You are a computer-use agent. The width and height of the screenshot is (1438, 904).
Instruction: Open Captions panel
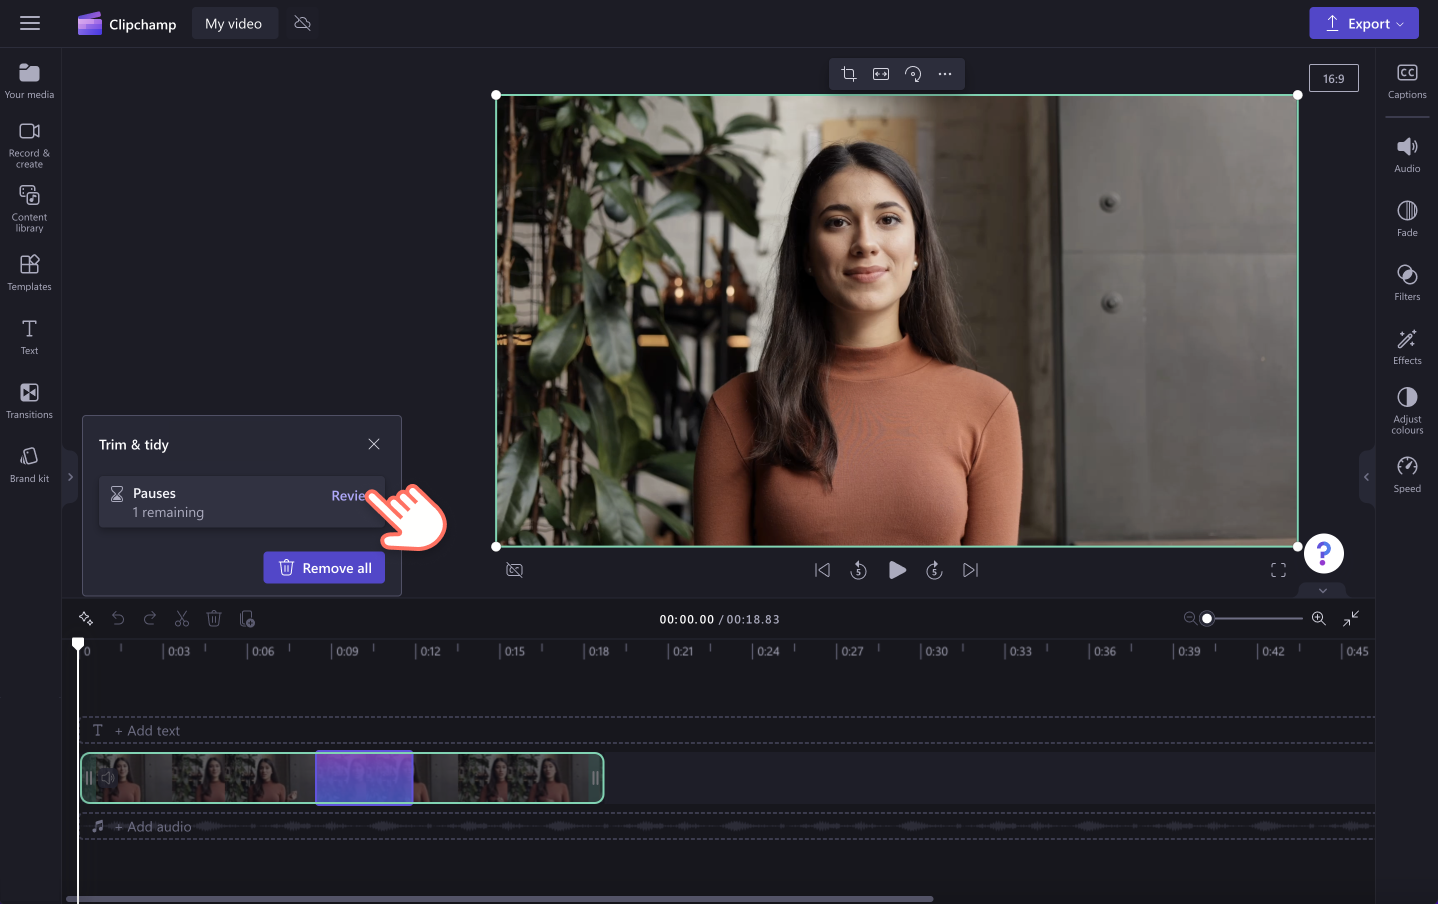1407,82
